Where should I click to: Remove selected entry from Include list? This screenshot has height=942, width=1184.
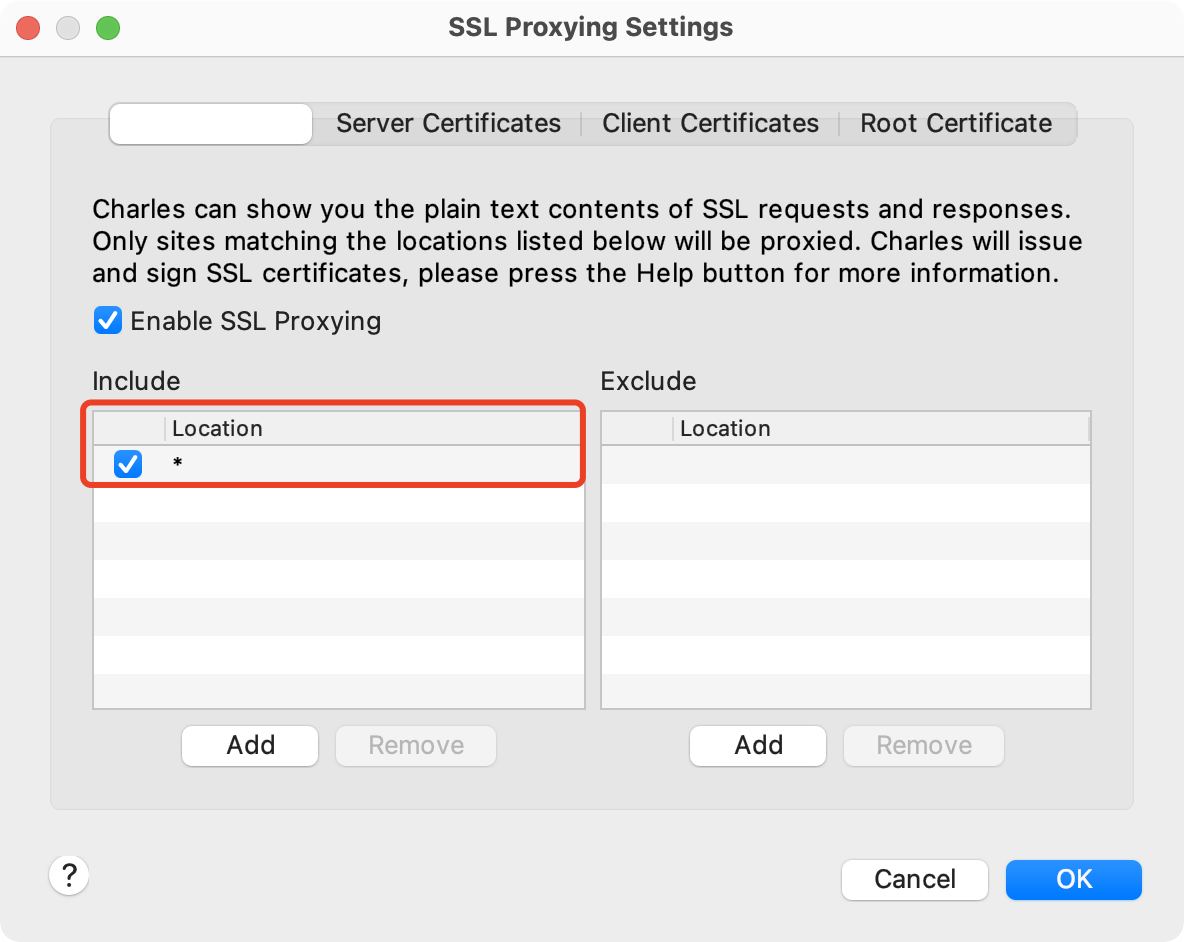[x=416, y=746]
